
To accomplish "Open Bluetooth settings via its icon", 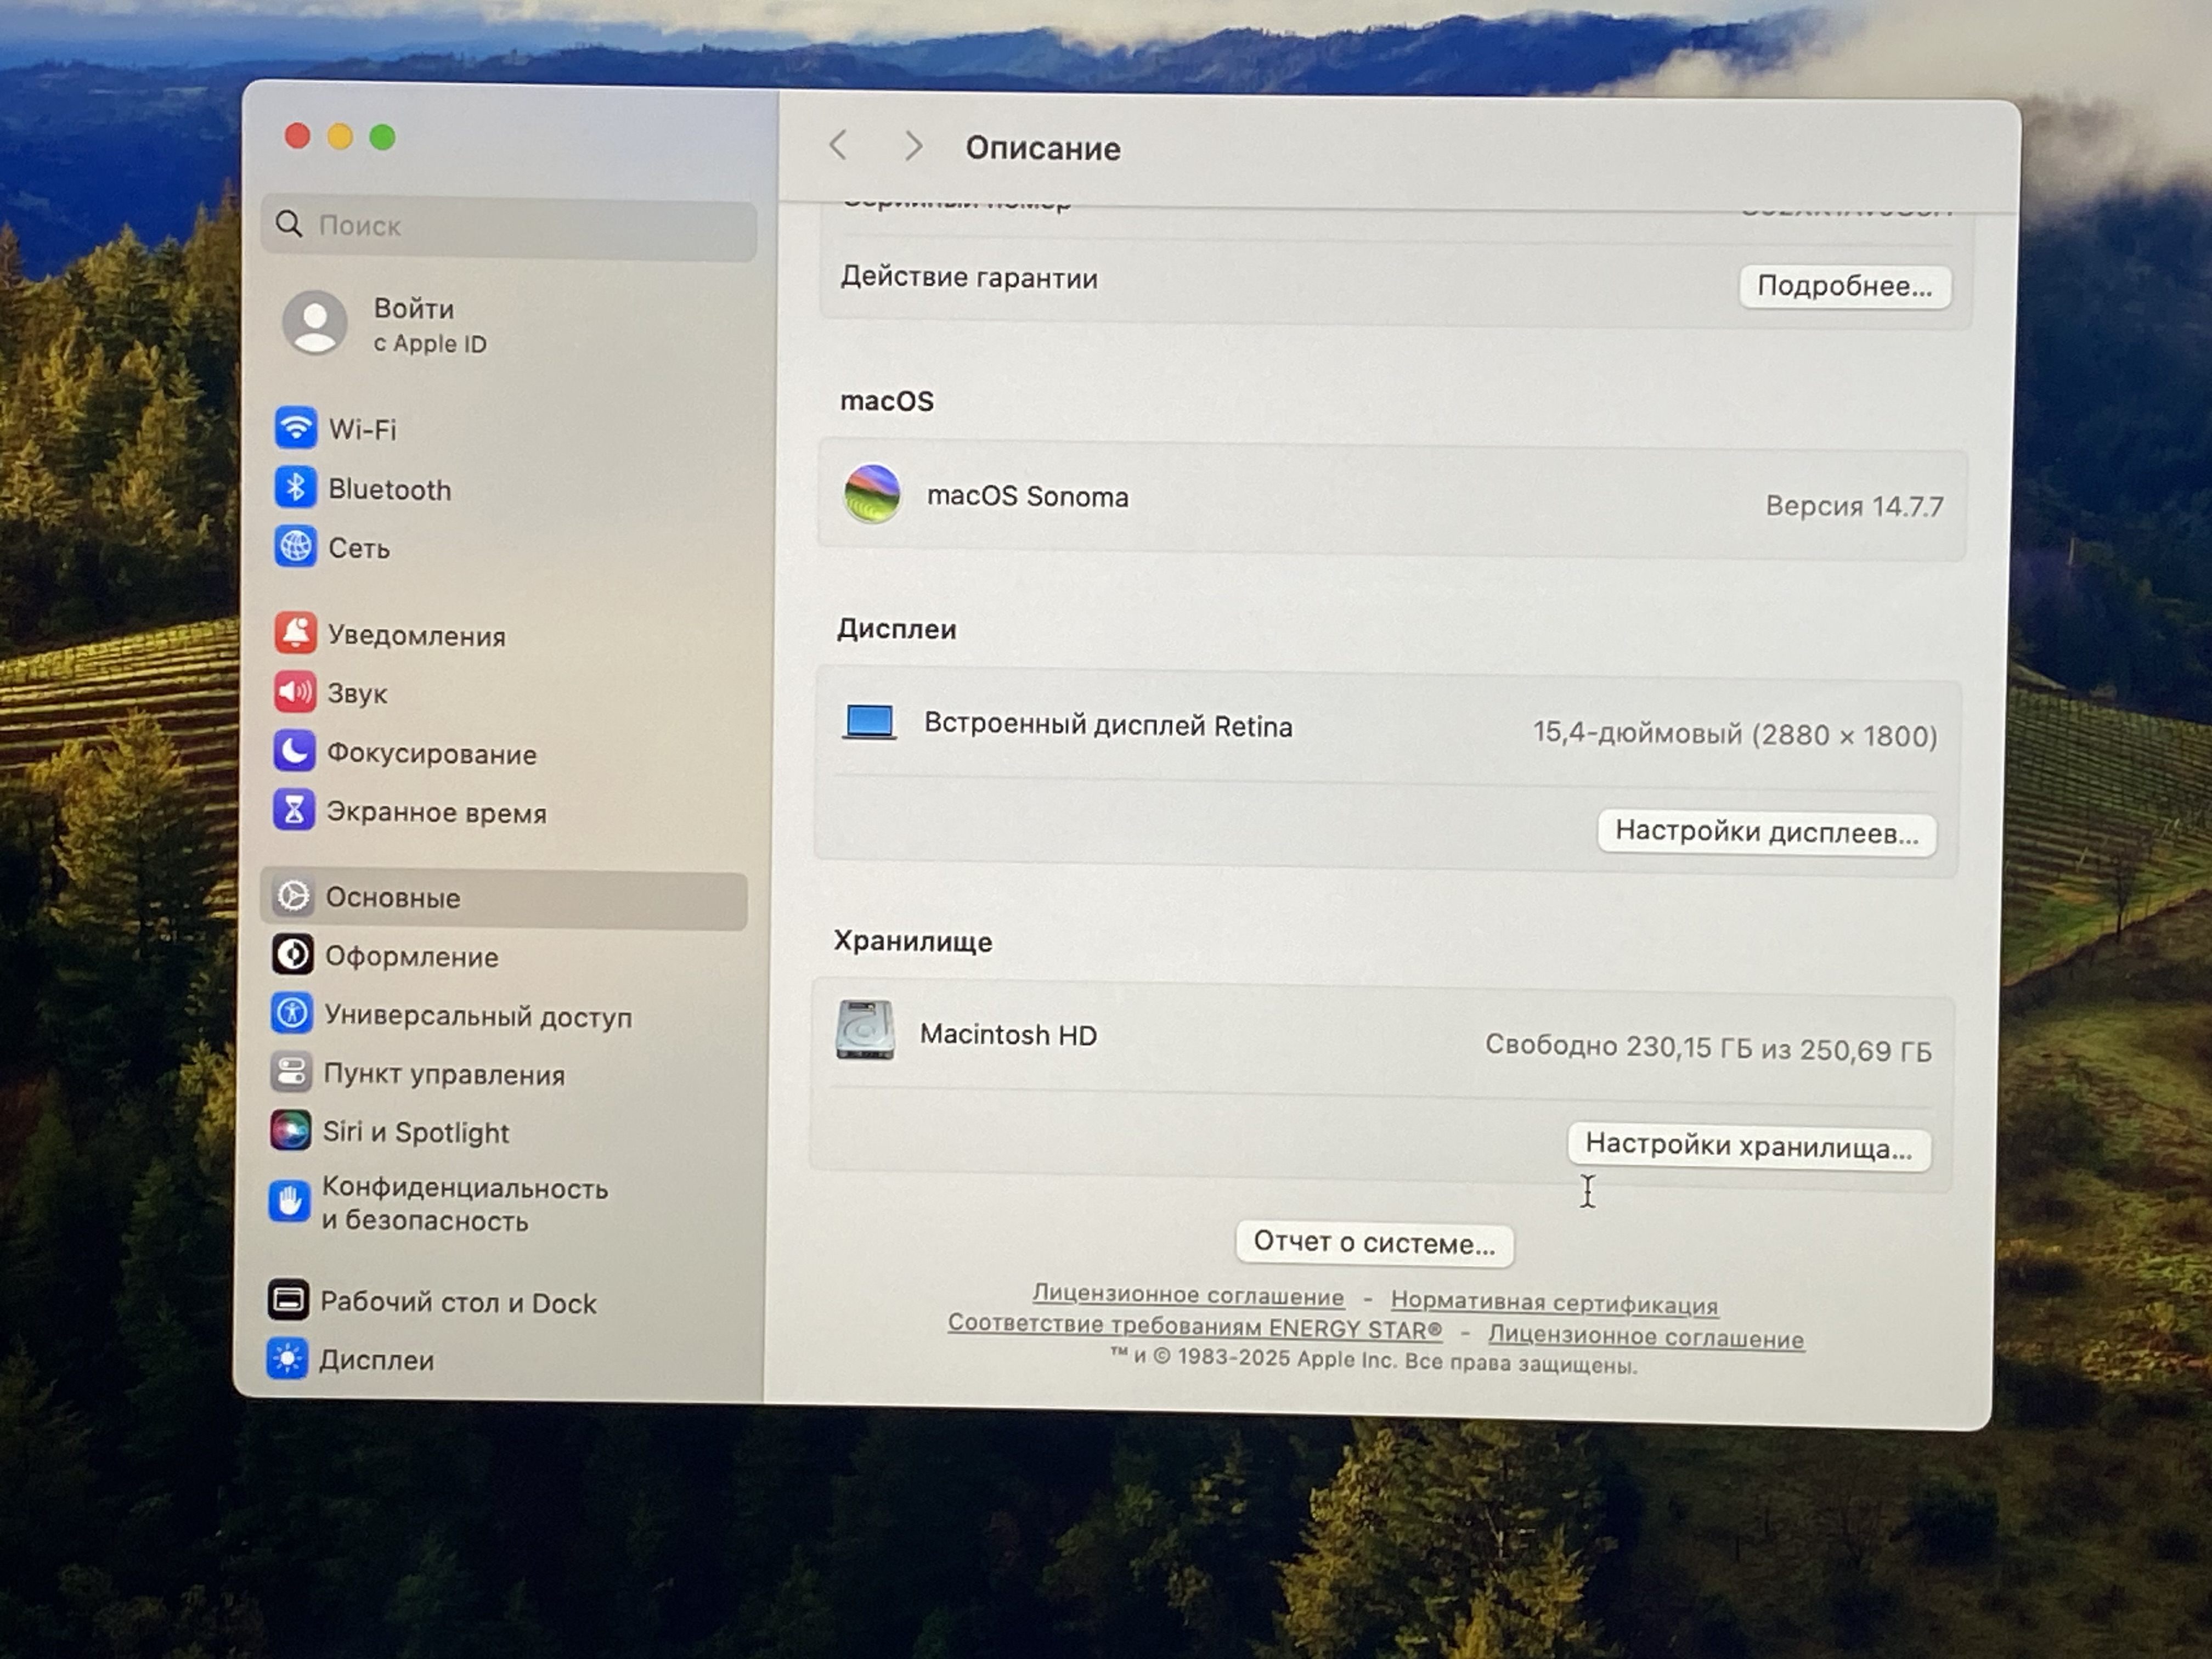I will (x=295, y=488).
